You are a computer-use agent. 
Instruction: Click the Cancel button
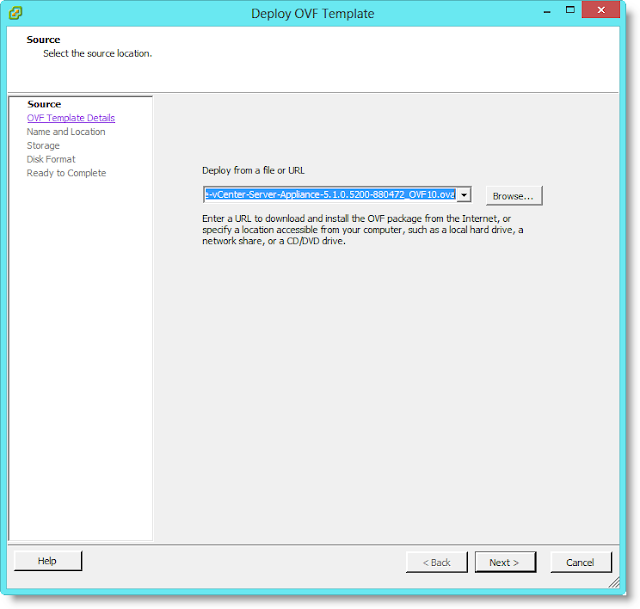580,562
